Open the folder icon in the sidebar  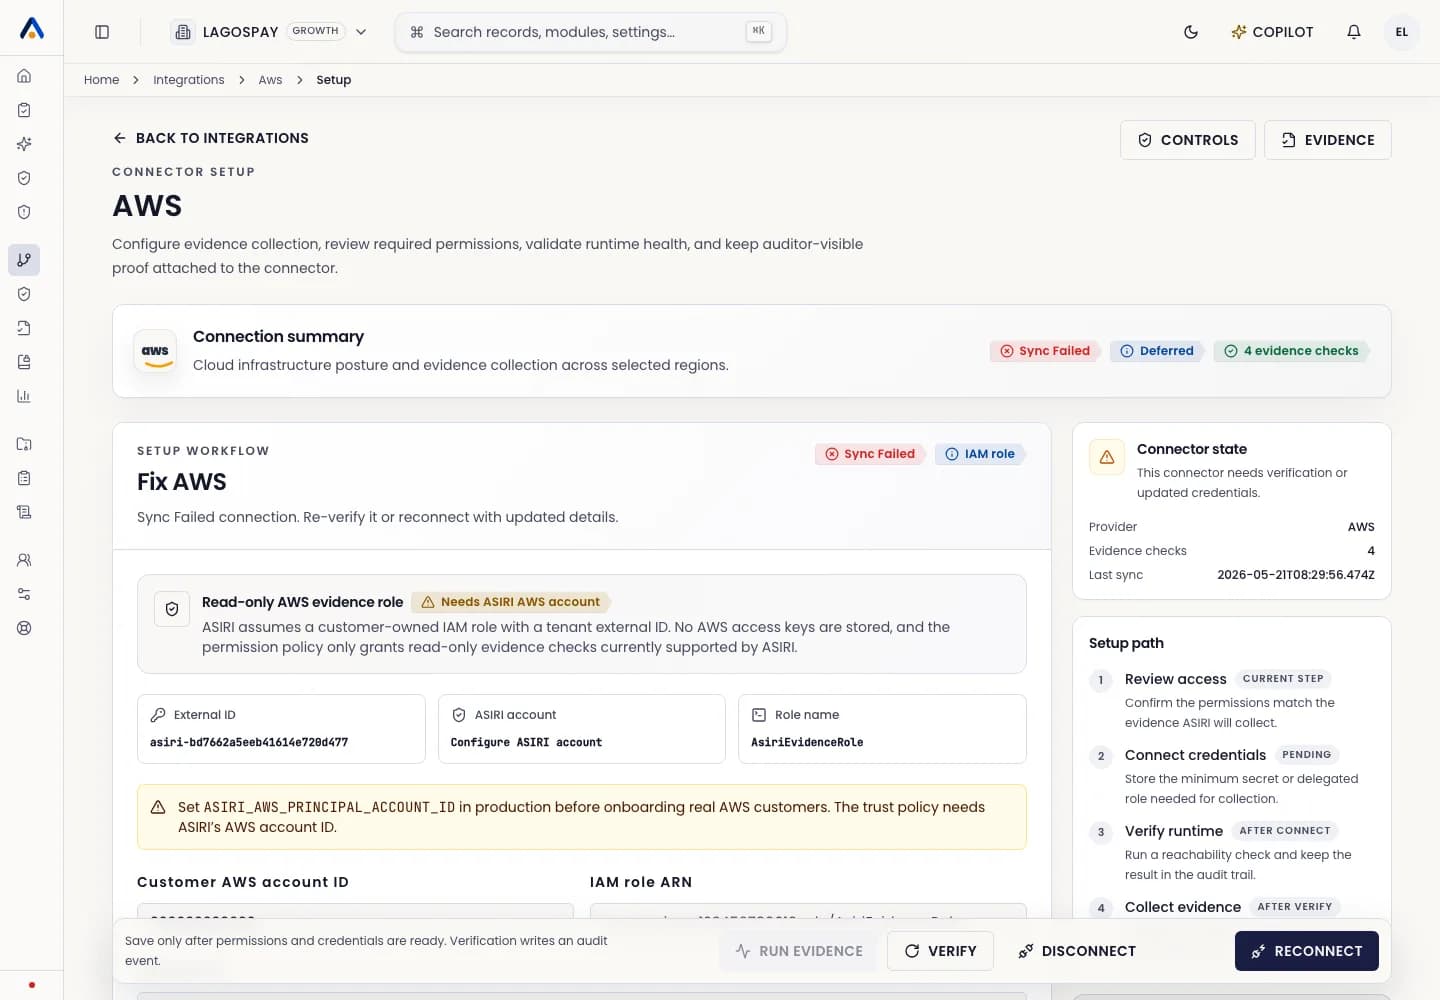24,444
